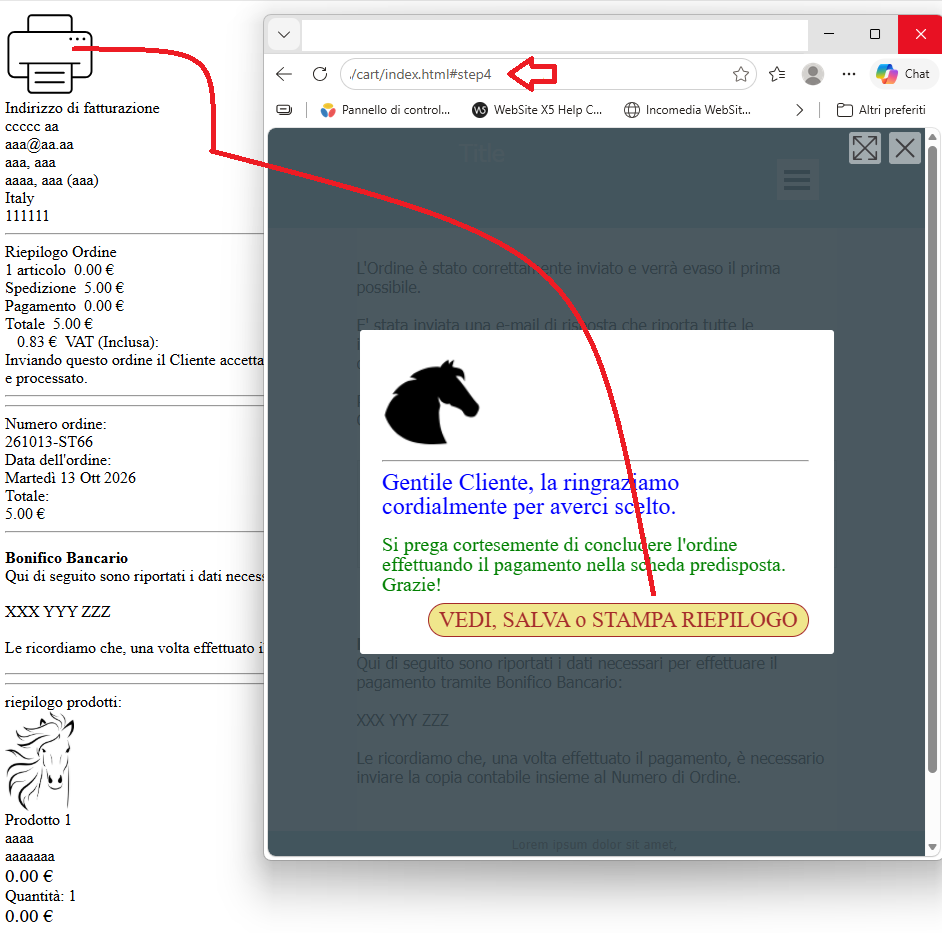Viewport: 942px width, 933px height.
Task: Click the scrollbar up arrow in the browser
Action: (932, 137)
